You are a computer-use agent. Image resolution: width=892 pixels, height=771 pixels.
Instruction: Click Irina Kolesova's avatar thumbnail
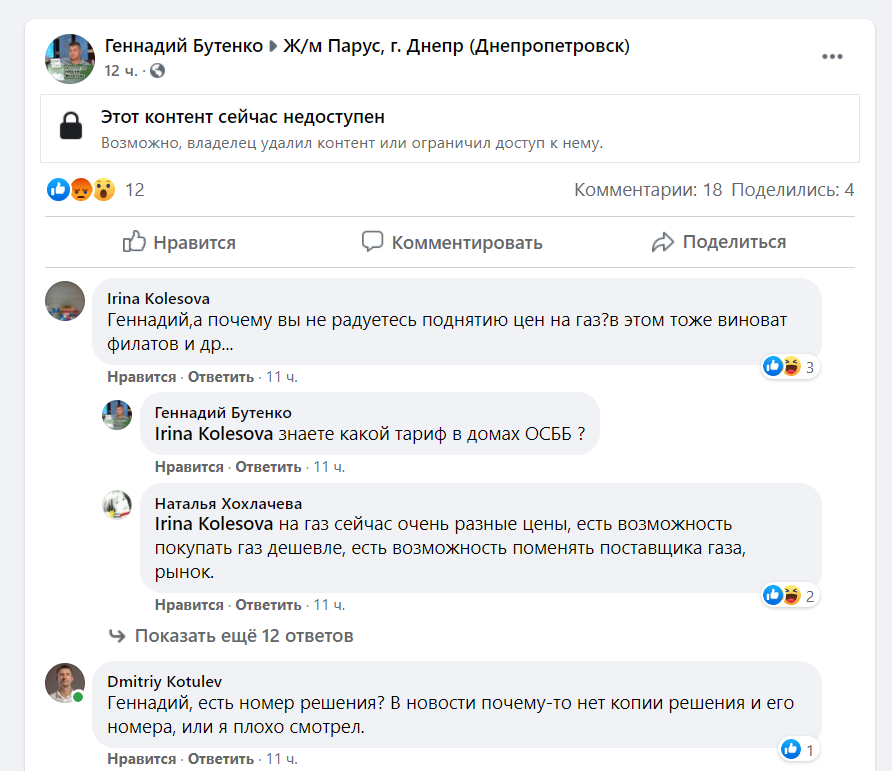(64, 300)
